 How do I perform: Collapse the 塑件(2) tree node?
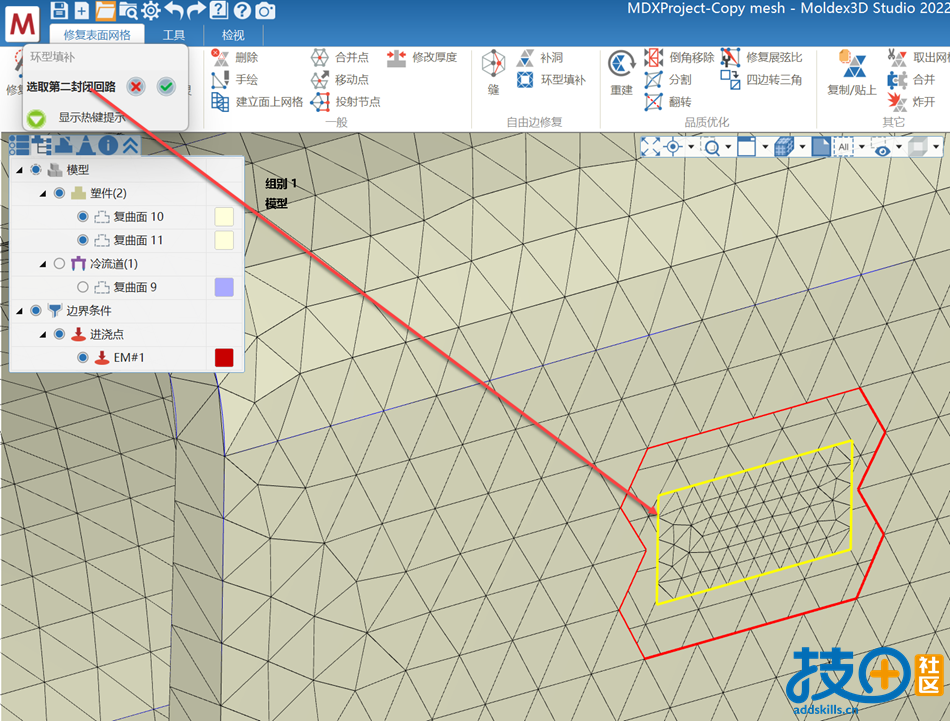tap(43, 194)
